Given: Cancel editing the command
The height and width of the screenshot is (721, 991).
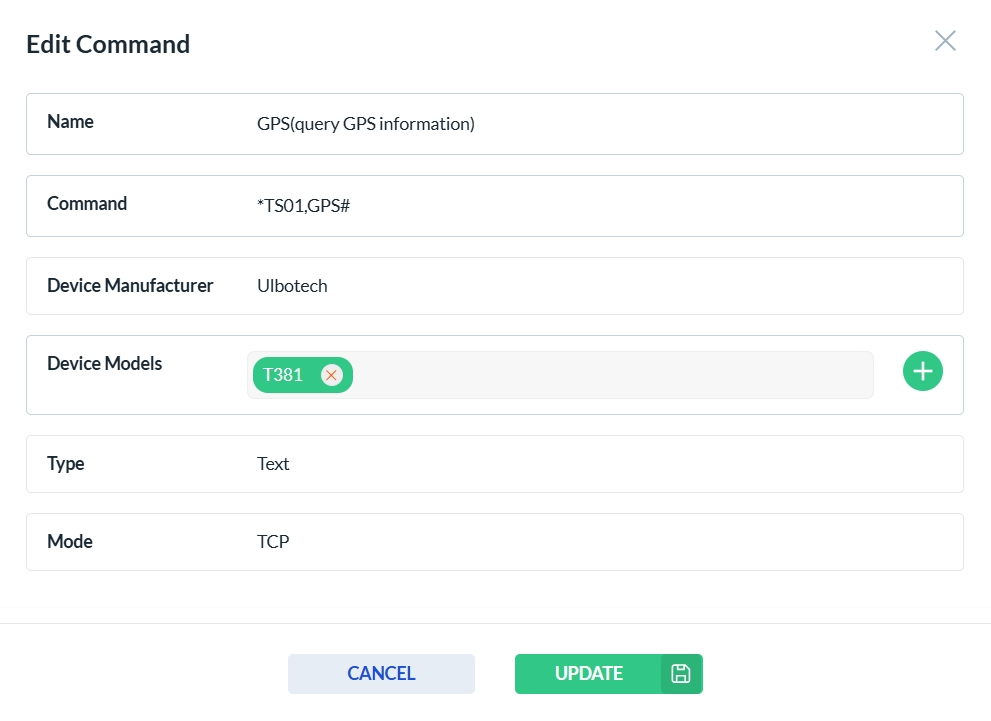Looking at the screenshot, I should point(381,674).
